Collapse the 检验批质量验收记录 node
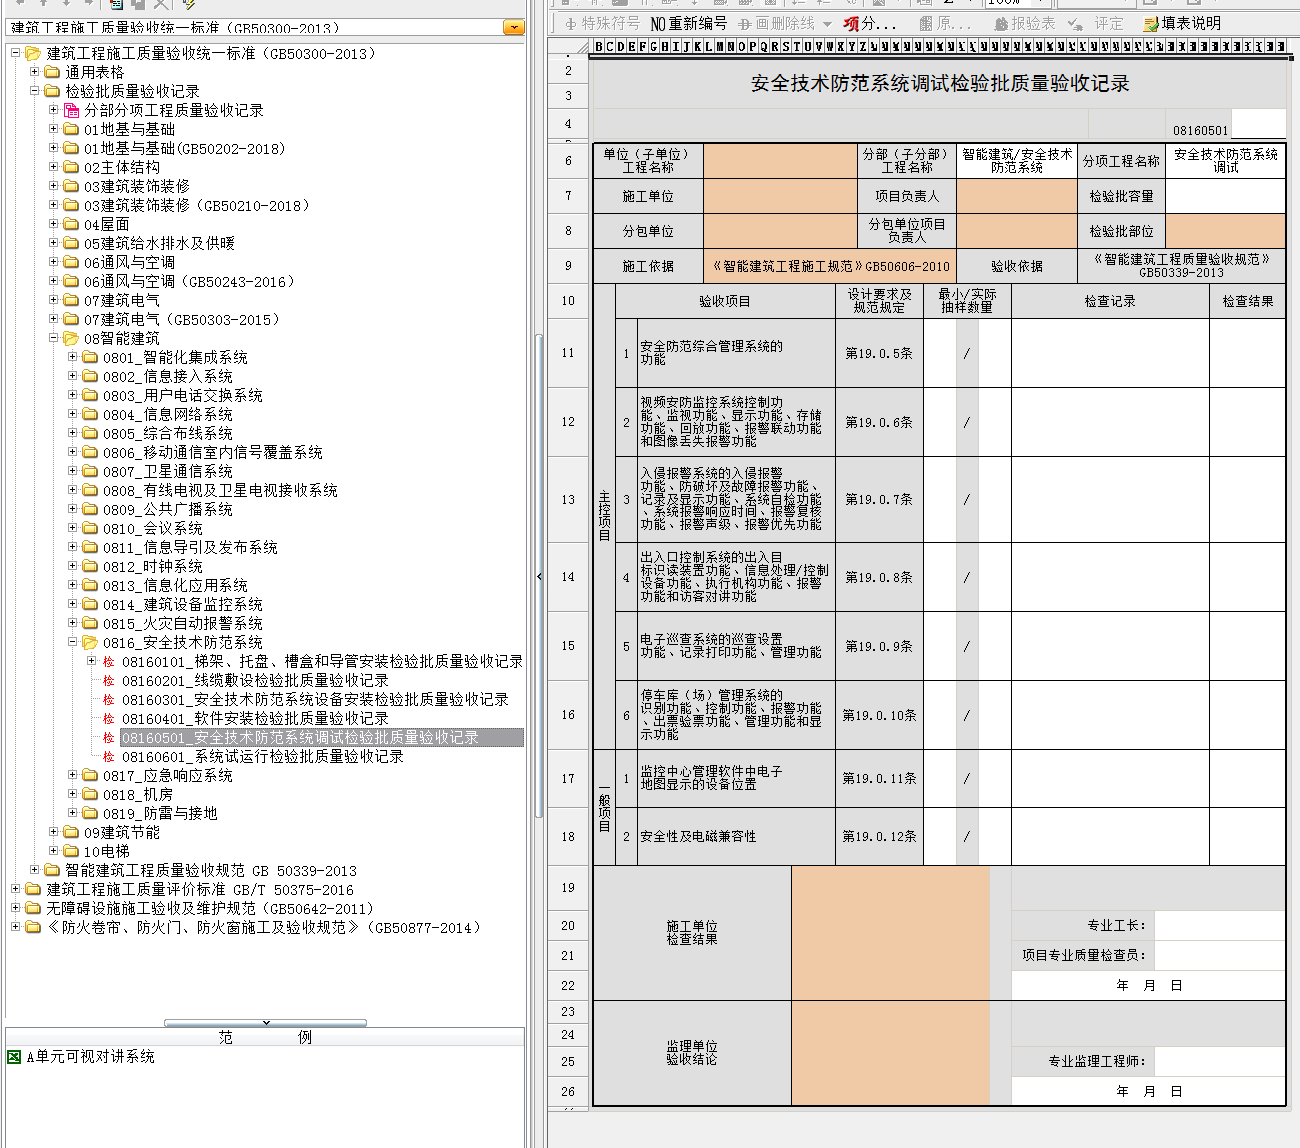Screen dimensions: 1300x1148 click(x=35, y=91)
